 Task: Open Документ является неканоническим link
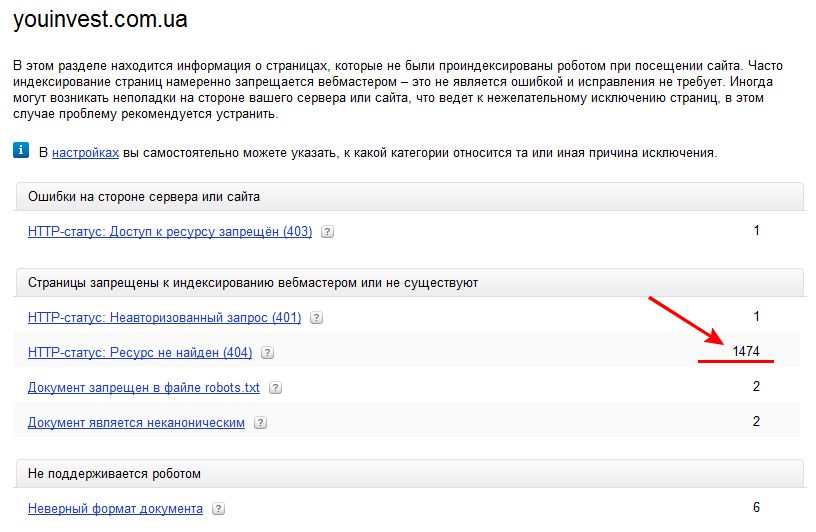pos(136,423)
